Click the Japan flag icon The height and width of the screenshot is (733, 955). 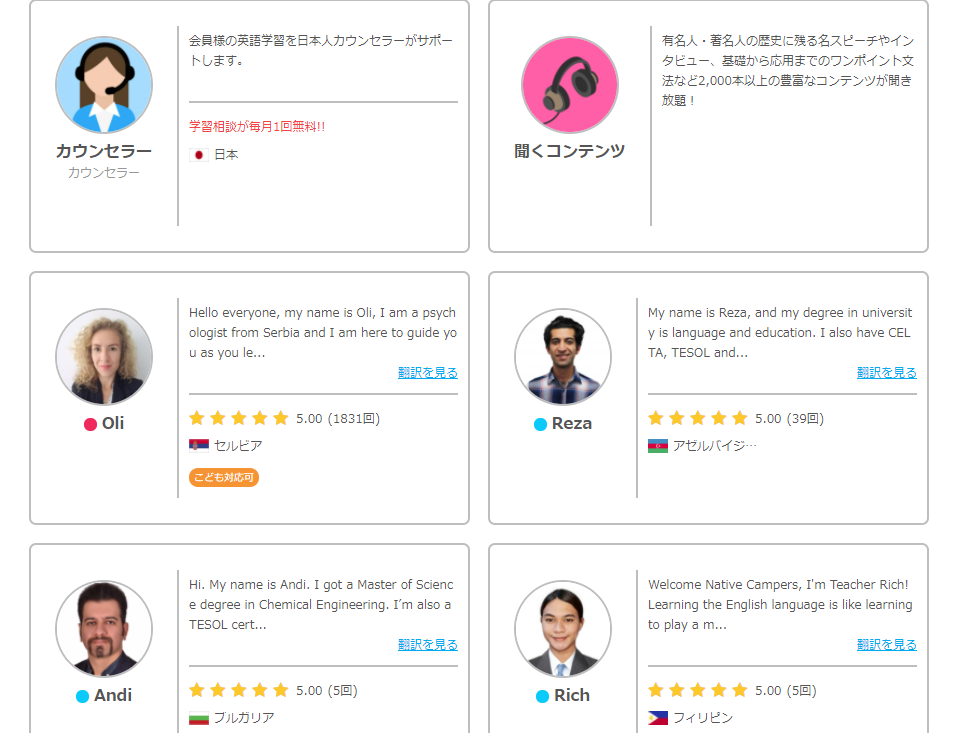(198, 155)
